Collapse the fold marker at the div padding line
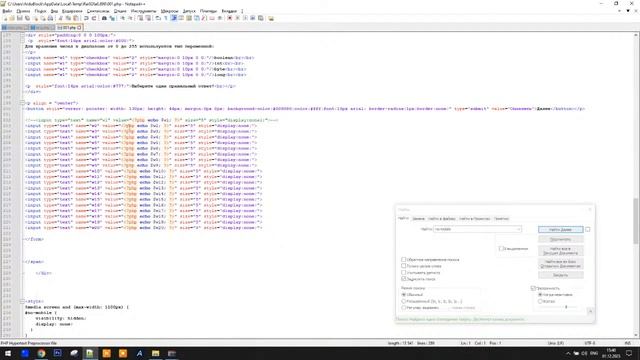 (22, 35)
